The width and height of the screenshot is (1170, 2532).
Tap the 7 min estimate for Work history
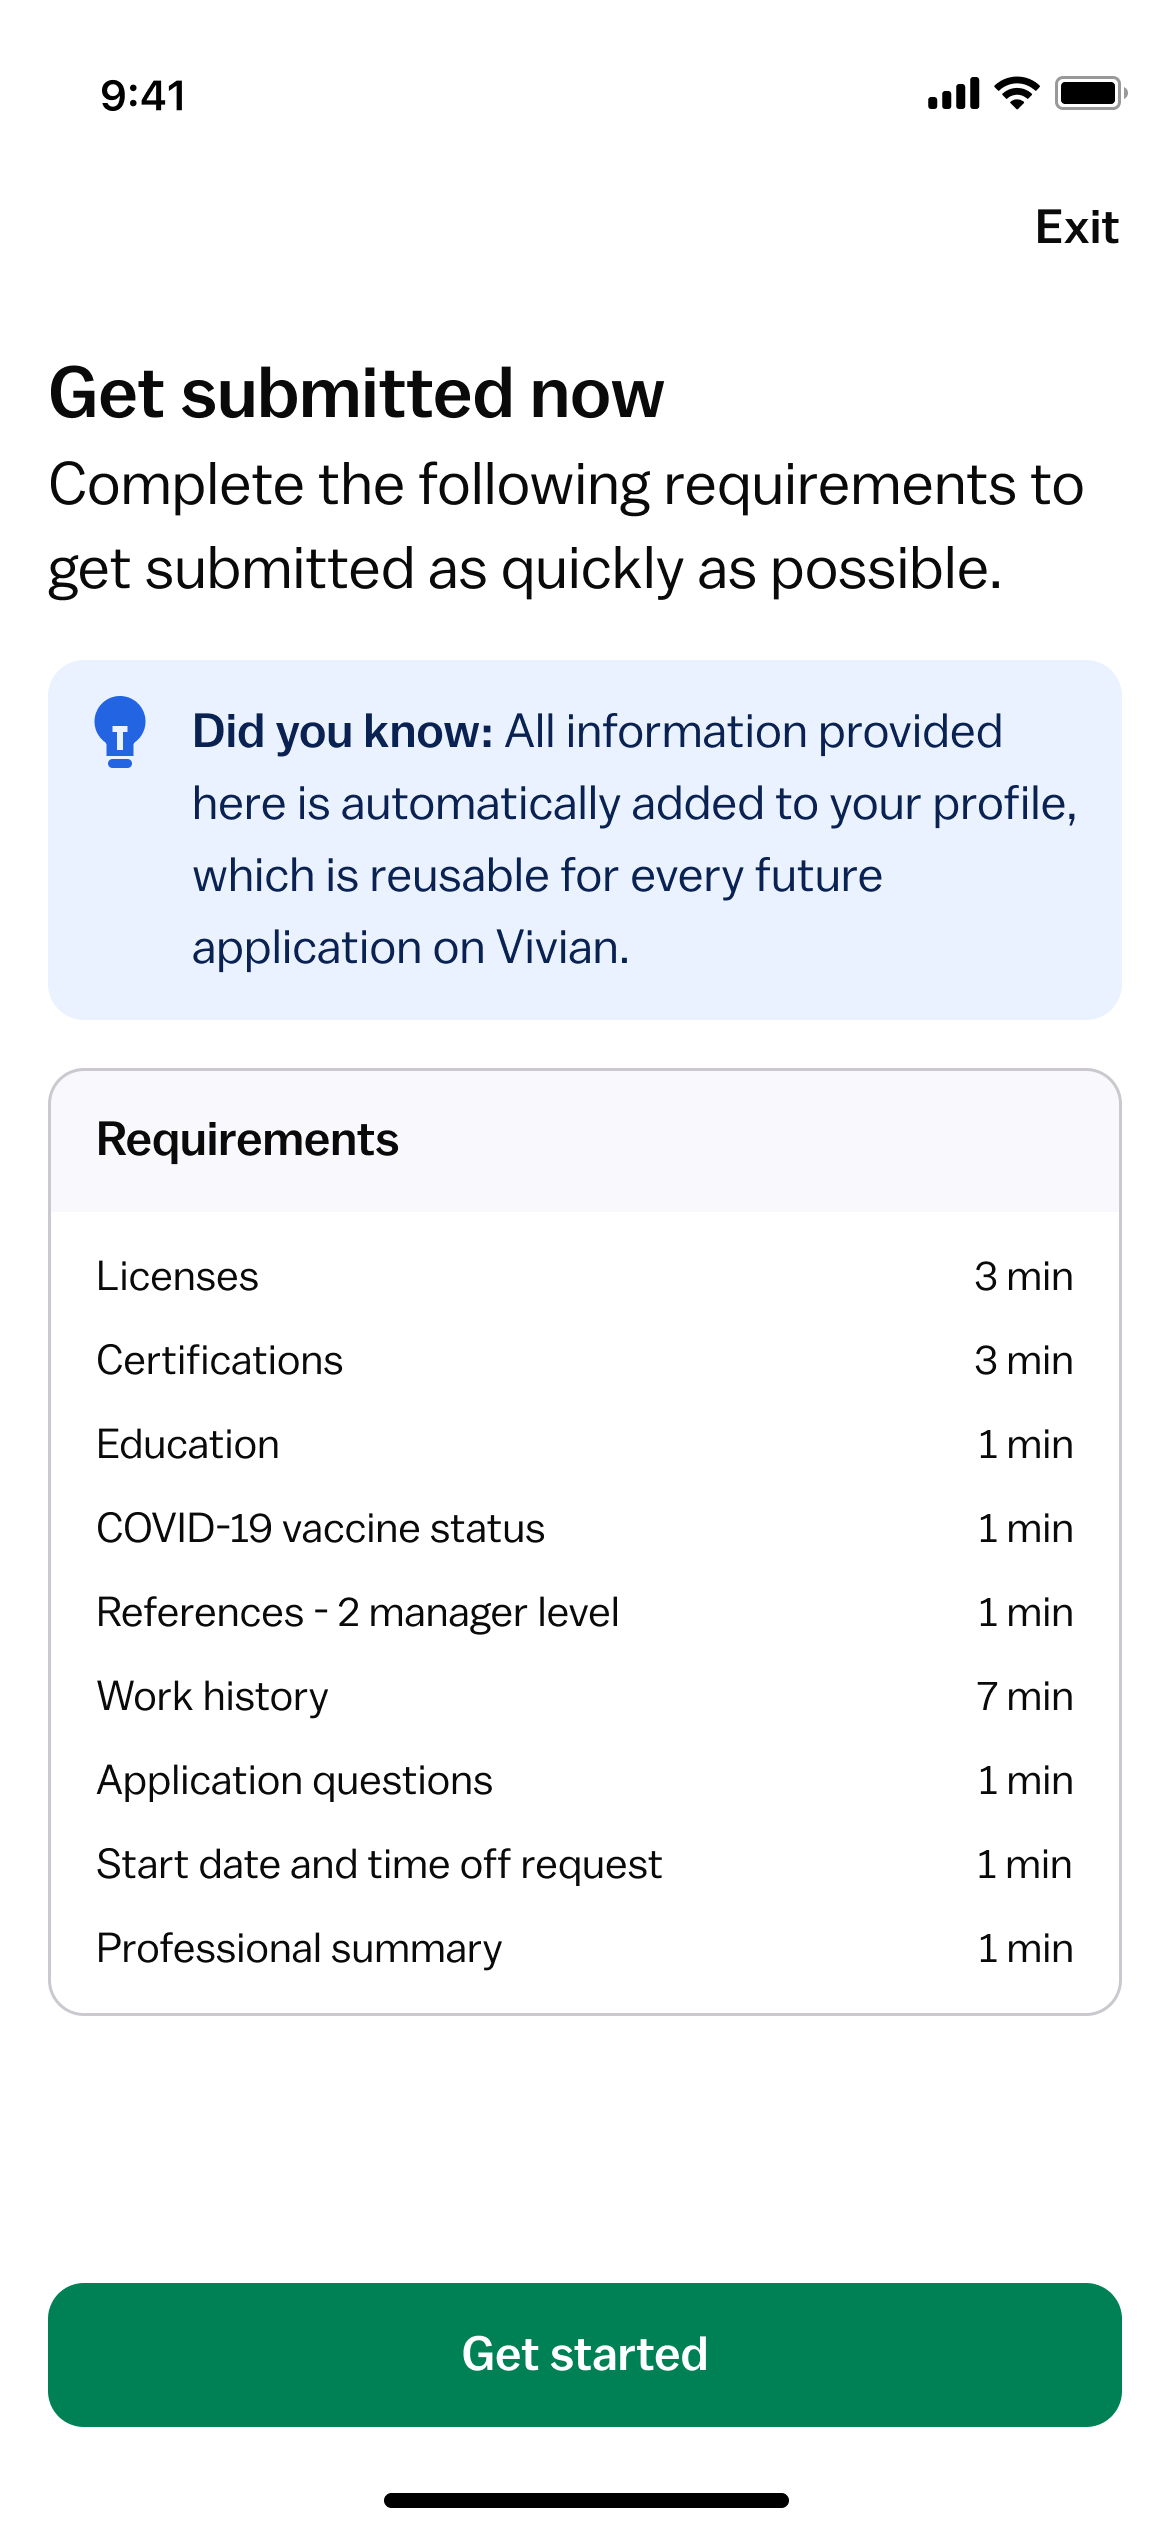pos(1025,1696)
